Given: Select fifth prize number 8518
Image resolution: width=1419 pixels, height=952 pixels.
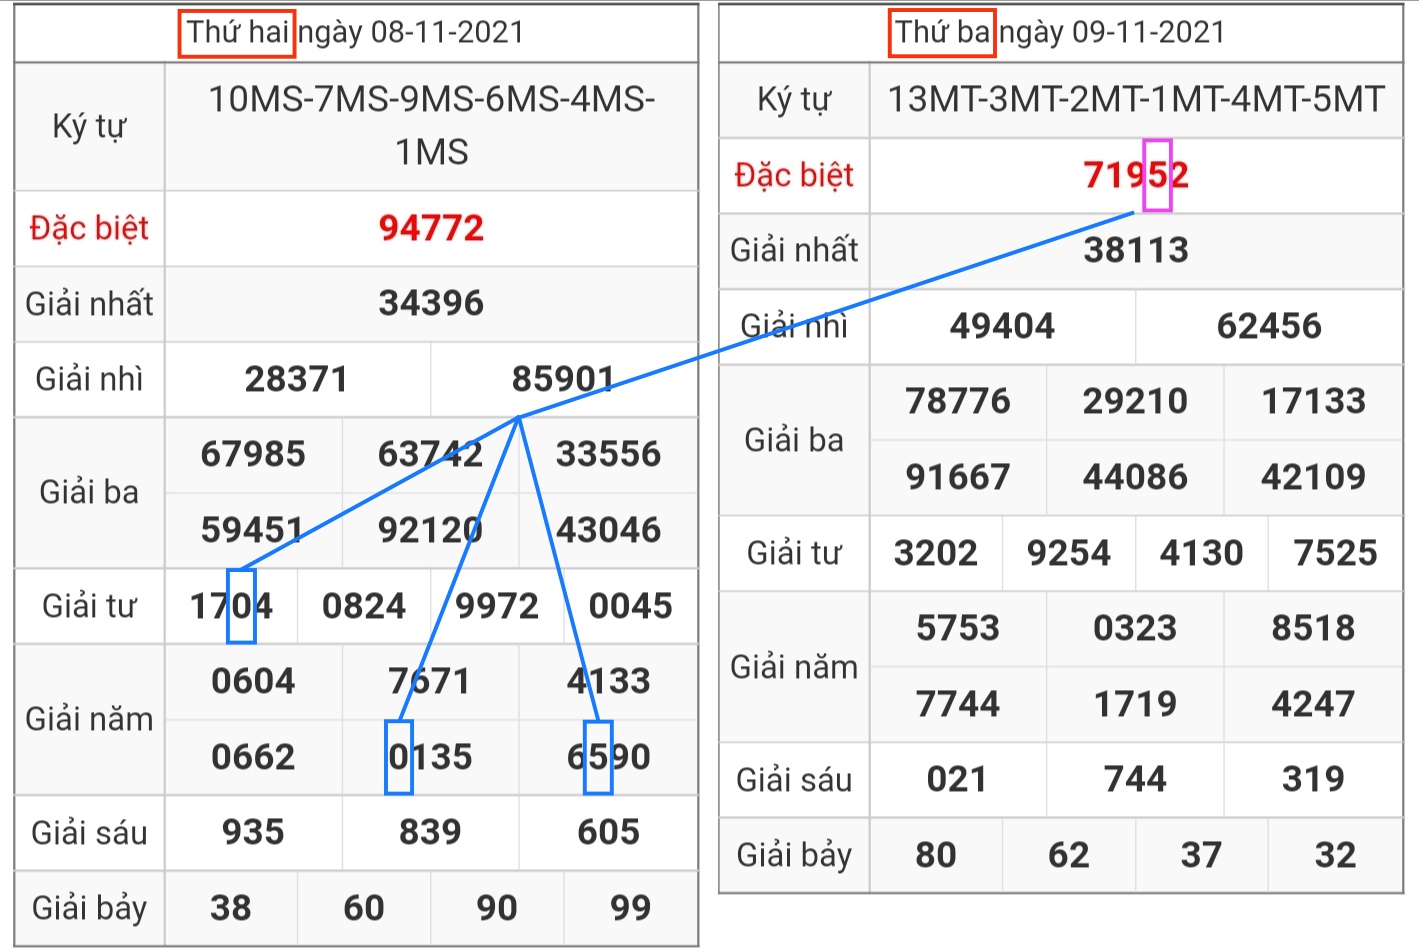Looking at the screenshot, I should pos(1314,628).
